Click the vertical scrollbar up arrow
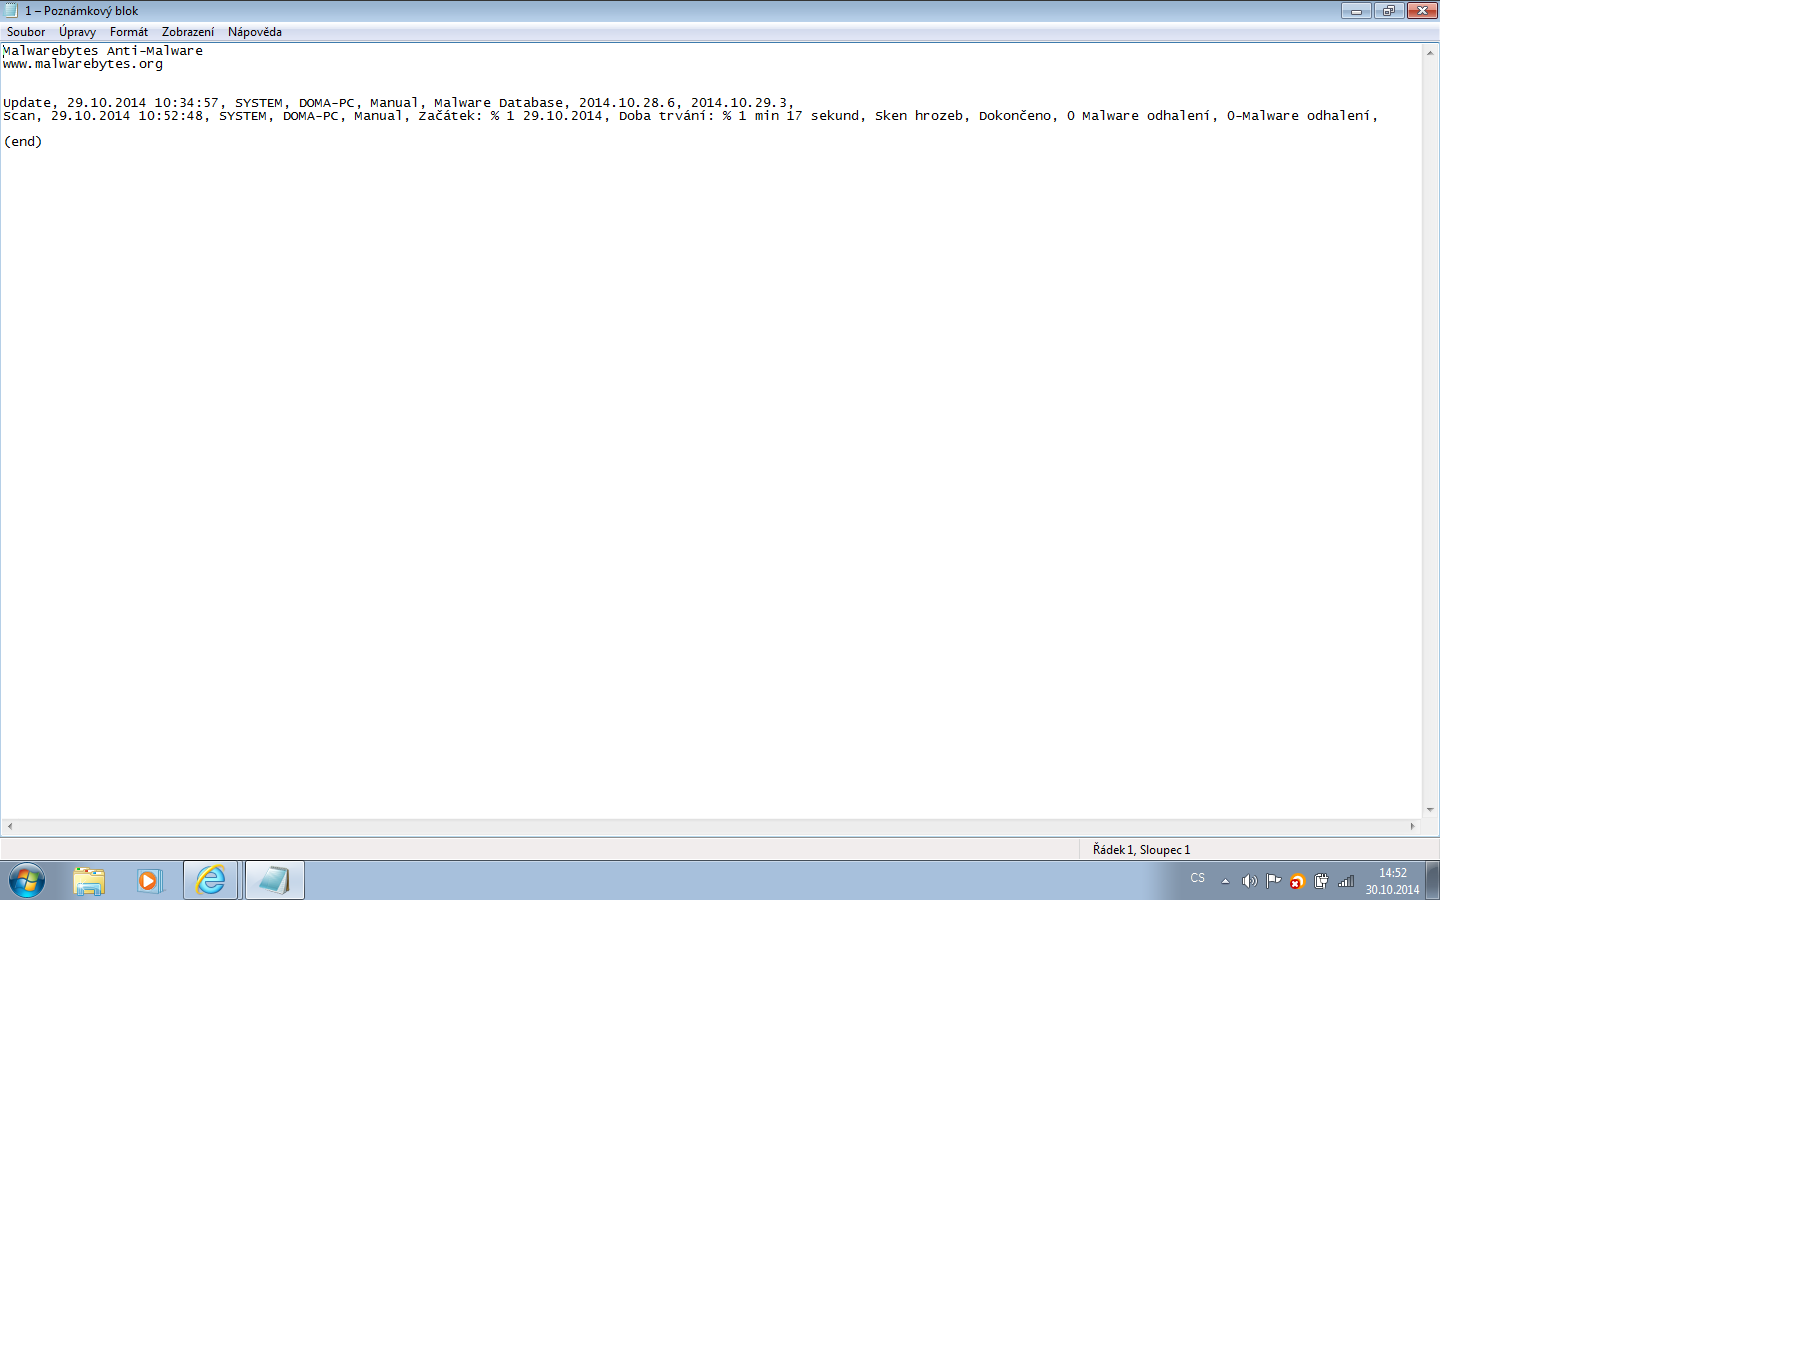This screenshot has width=1803, height=1352. [x=1430, y=53]
